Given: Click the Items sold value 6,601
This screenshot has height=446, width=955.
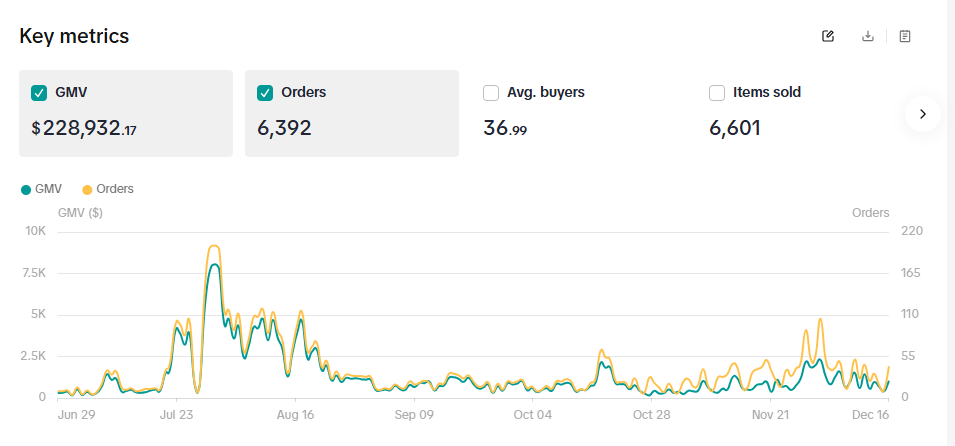Looking at the screenshot, I should point(735,128).
